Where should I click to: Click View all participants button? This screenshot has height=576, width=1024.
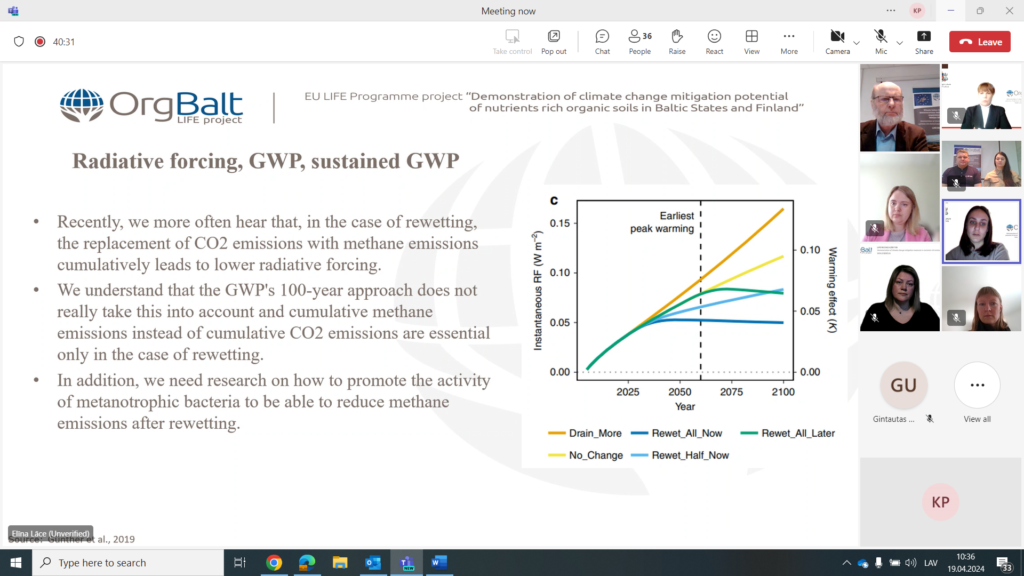(977, 385)
